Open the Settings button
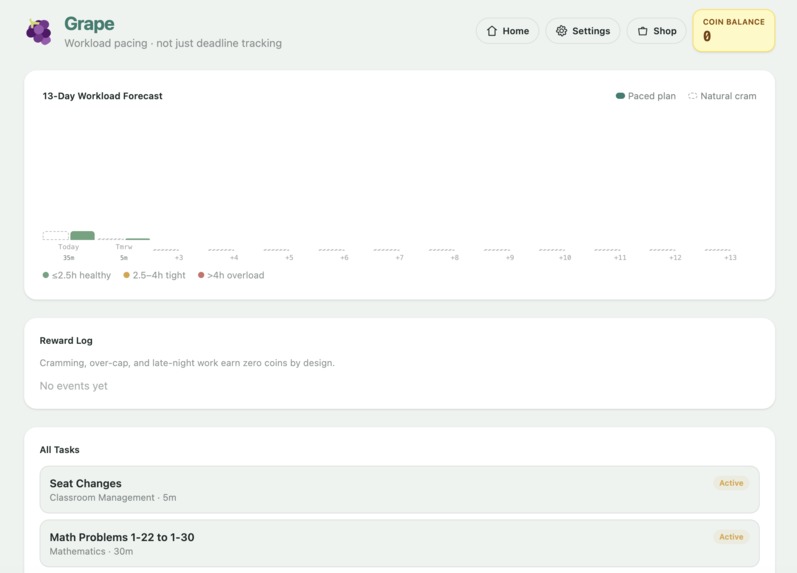Viewport: 797px width, 573px height. pyautogui.click(x=583, y=31)
